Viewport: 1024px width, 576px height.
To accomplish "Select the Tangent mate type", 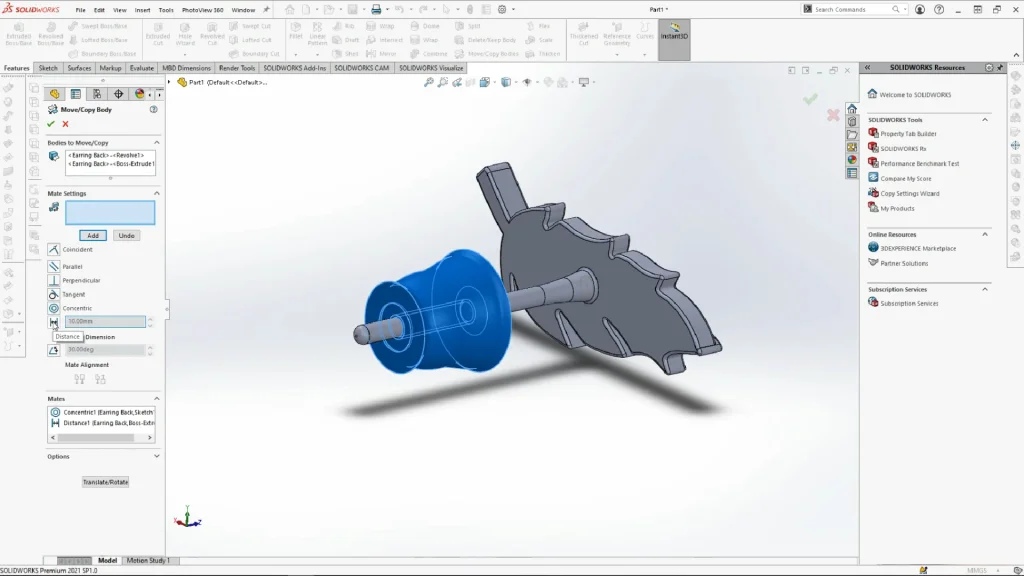I will pyautogui.click(x=54, y=295).
